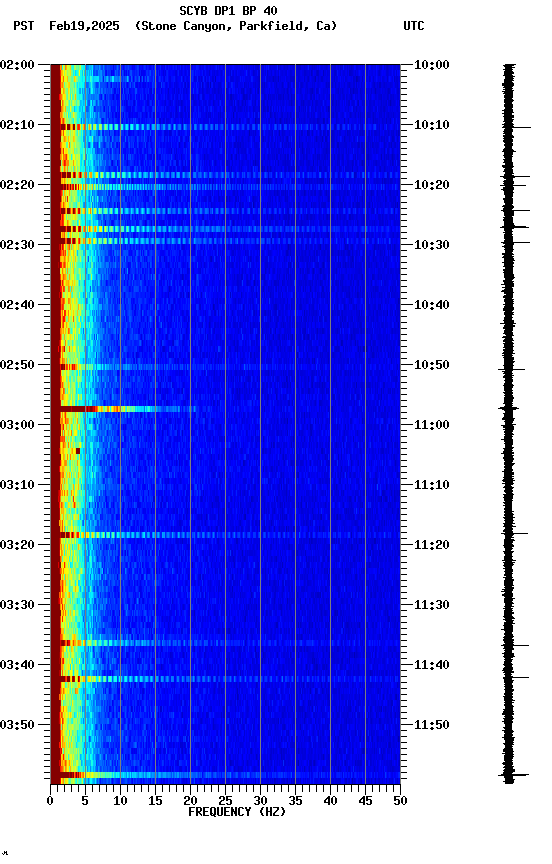Click the 45 Hz frequency tick label
Image resolution: width=552 pixels, height=864 pixels.
coord(365,801)
